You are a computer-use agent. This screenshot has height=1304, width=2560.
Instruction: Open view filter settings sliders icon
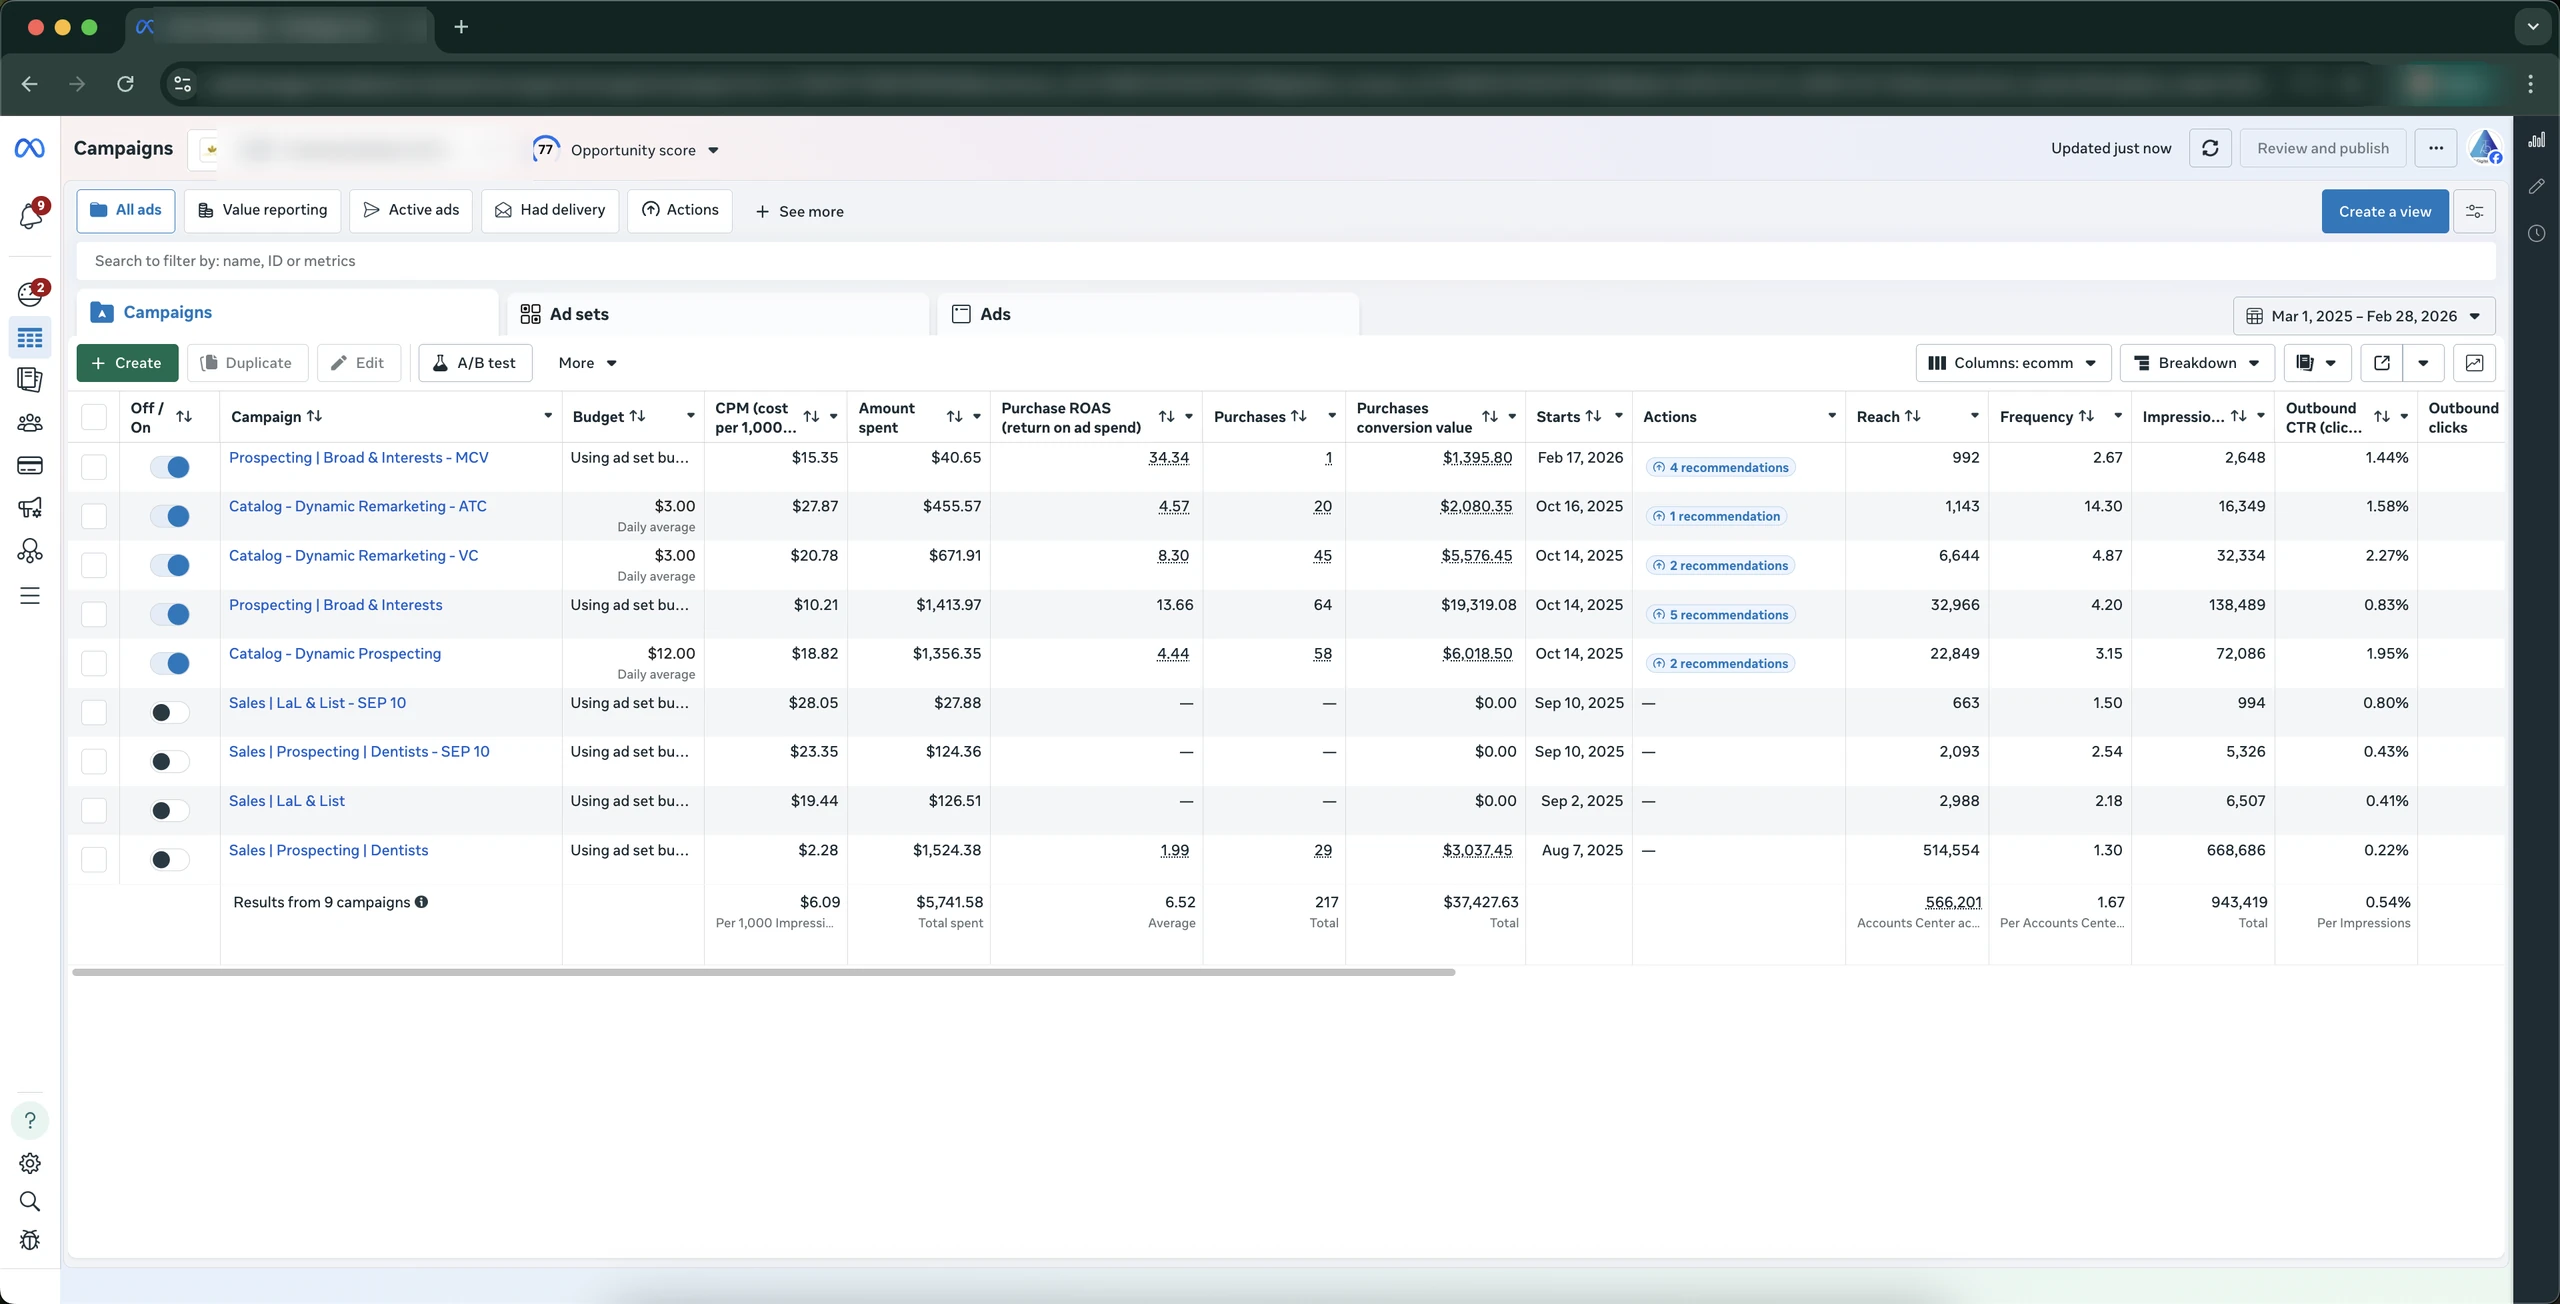click(x=2475, y=211)
